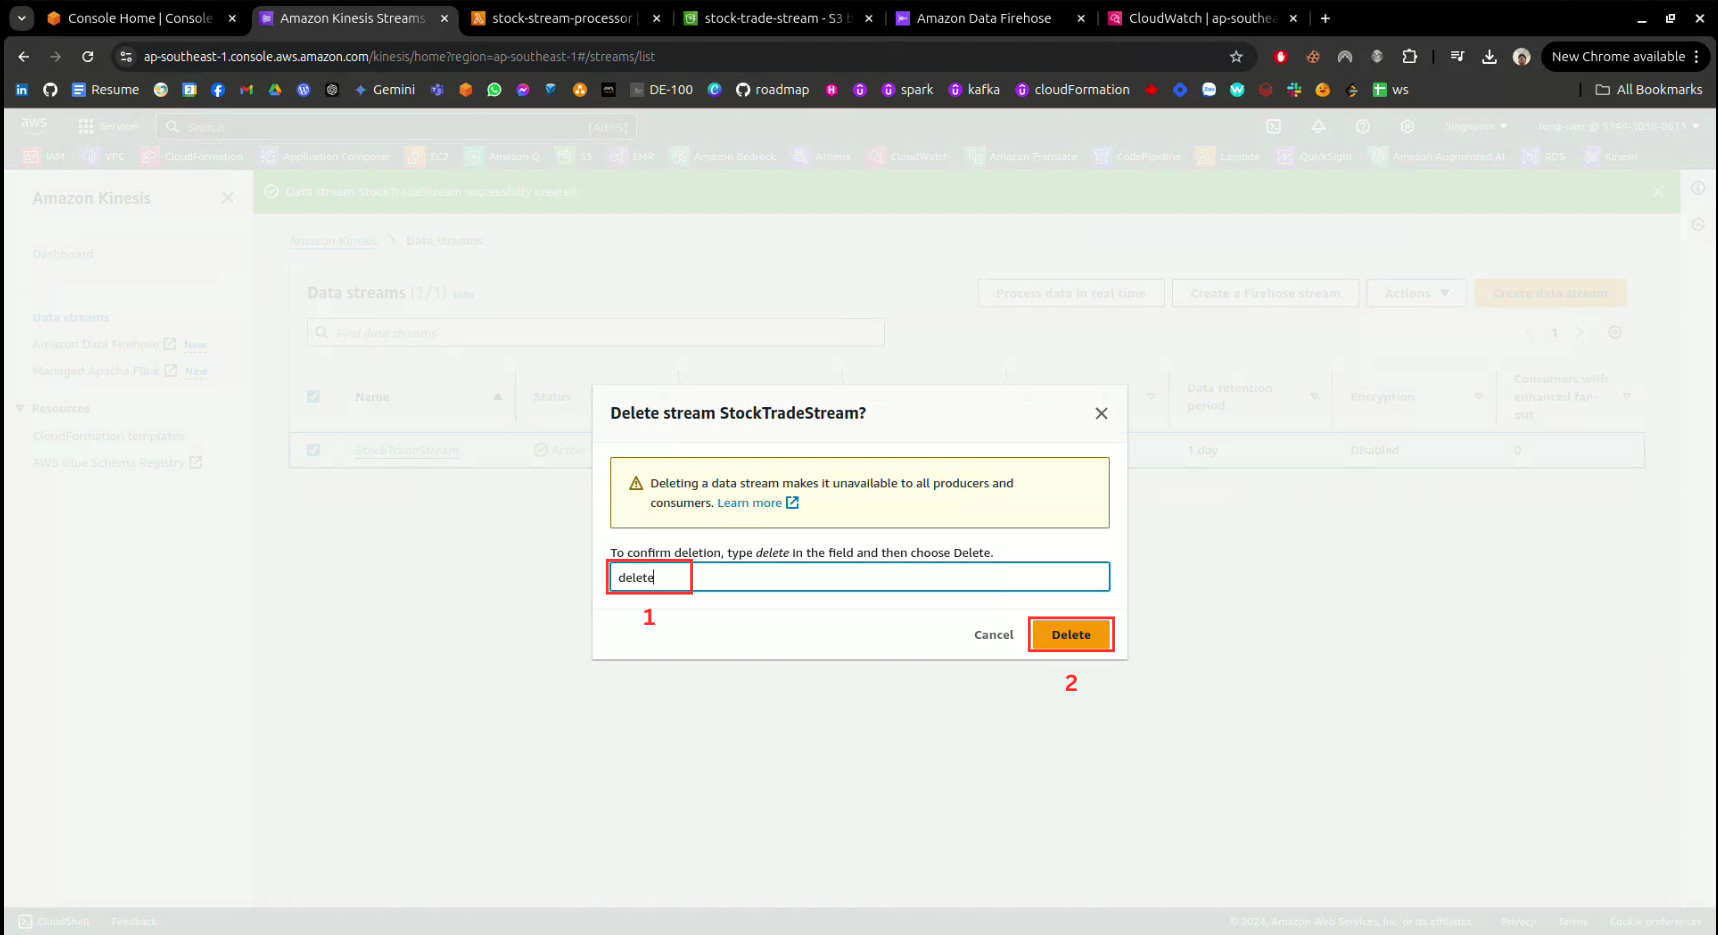This screenshot has height=935, width=1718.
Task: Toggle the StockTradeStream row checkbox
Action: coord(314,450)
